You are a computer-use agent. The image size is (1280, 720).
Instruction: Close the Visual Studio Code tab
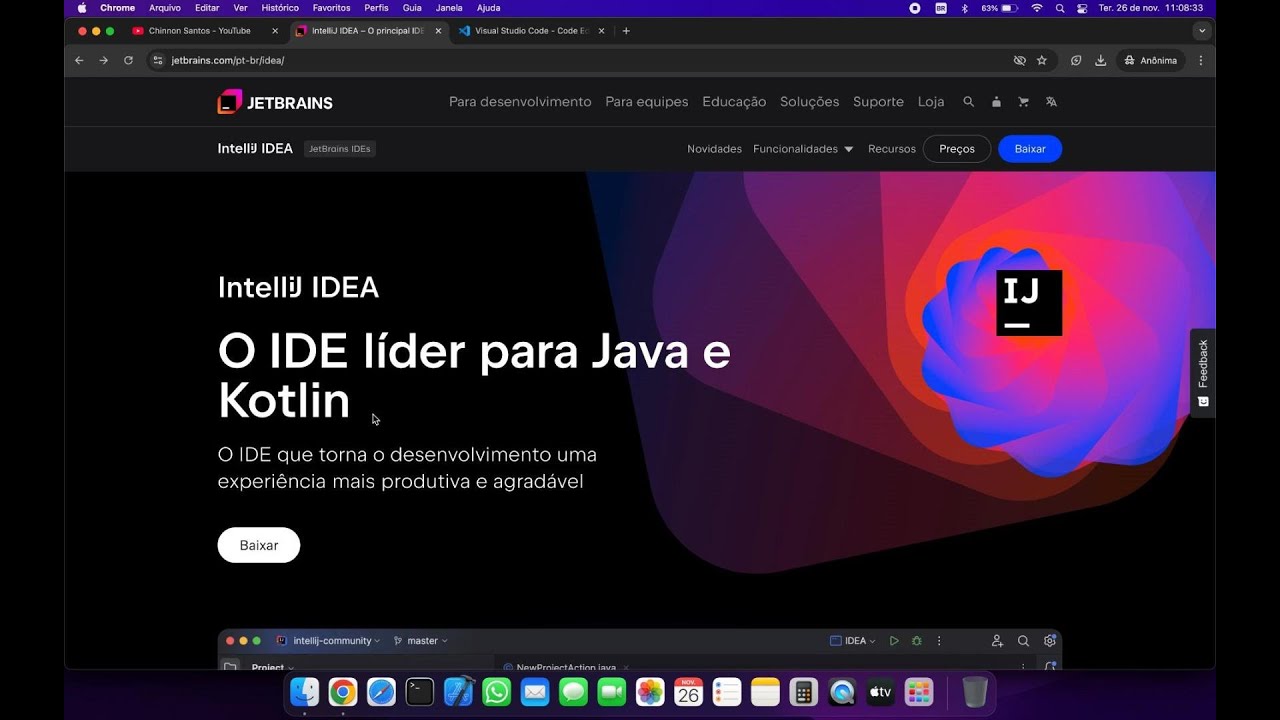pos(602,31)
